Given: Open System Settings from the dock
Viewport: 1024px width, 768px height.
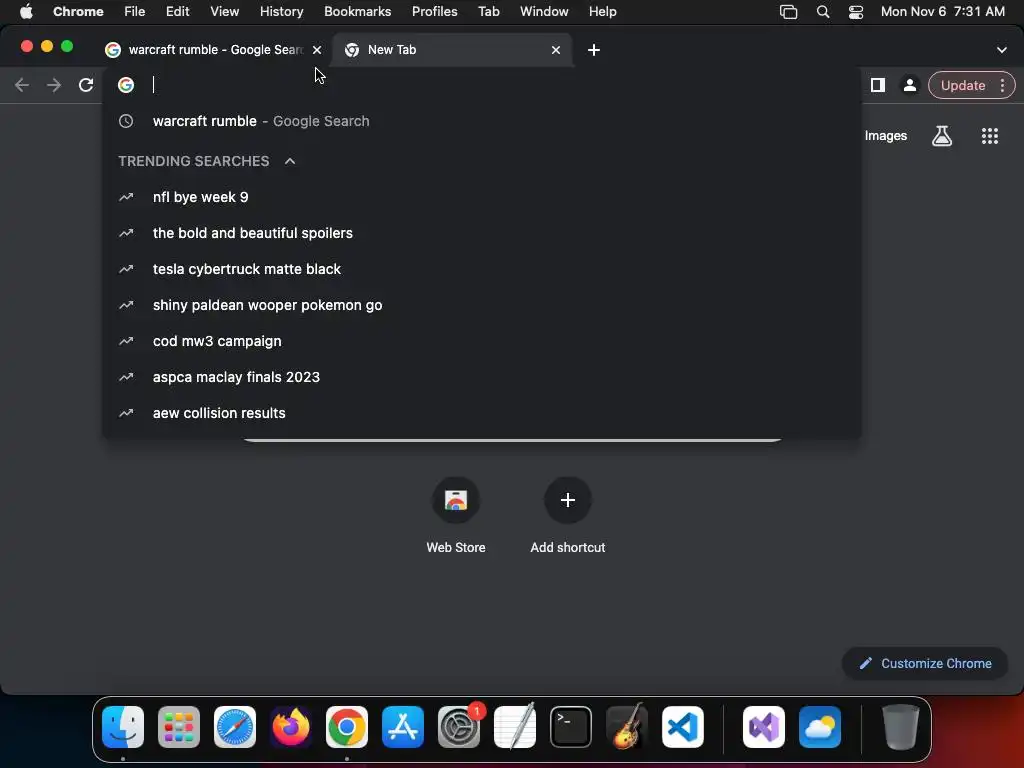Looking at the screenshot, I should (458, 727).
